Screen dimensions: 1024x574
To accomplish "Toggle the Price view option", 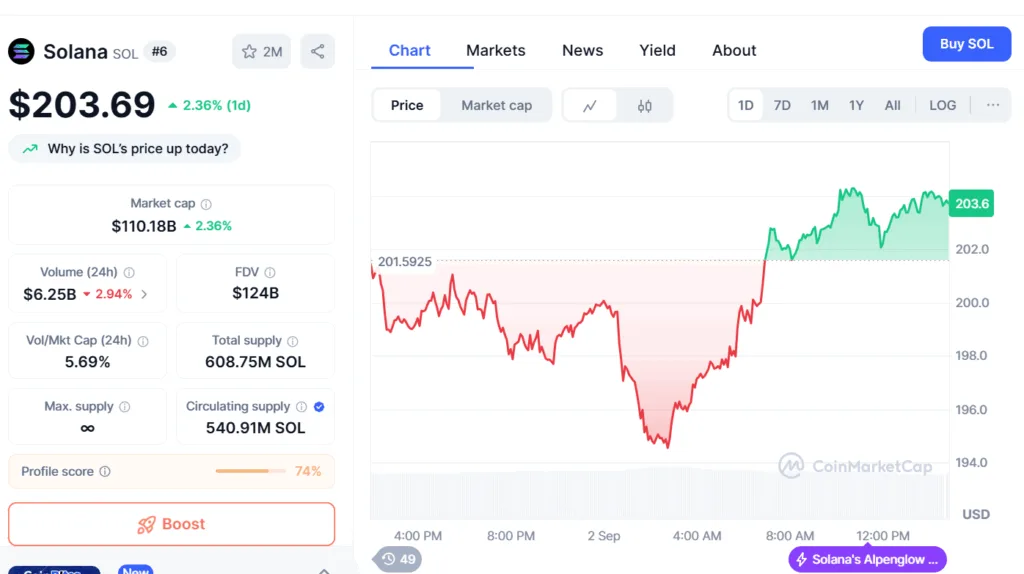I will pyautogui.click(x=407, y=105).
